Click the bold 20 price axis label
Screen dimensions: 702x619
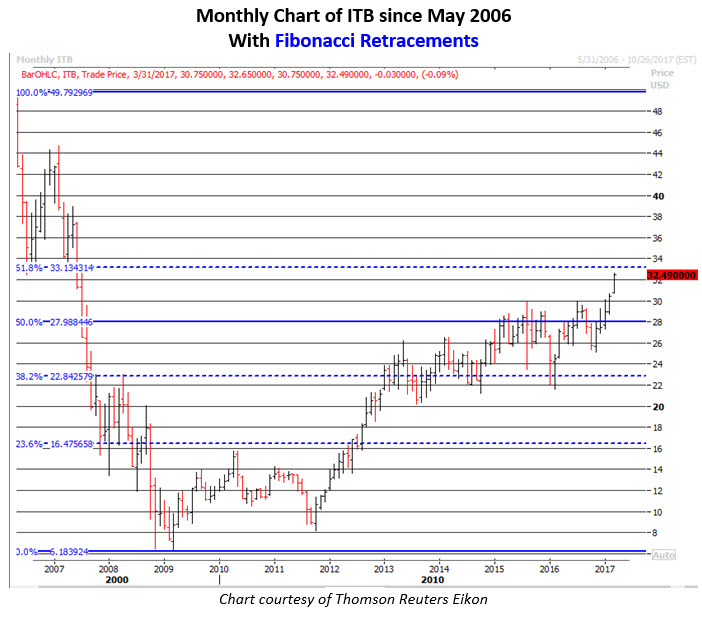[658, 407]
